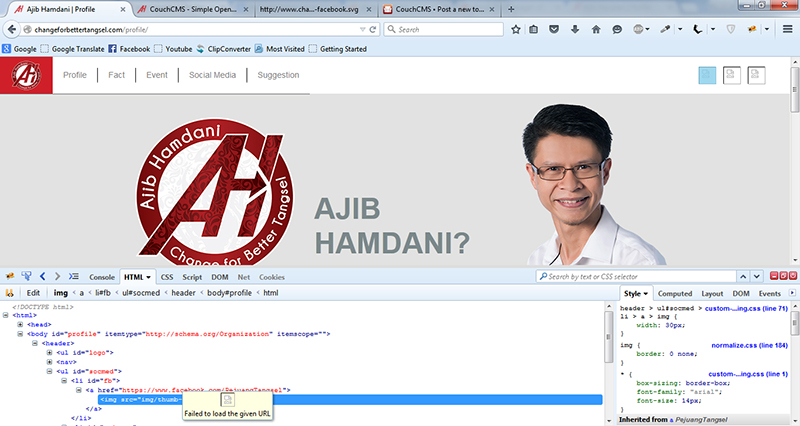Open the Downloads arrow icon

pos(575,30)
